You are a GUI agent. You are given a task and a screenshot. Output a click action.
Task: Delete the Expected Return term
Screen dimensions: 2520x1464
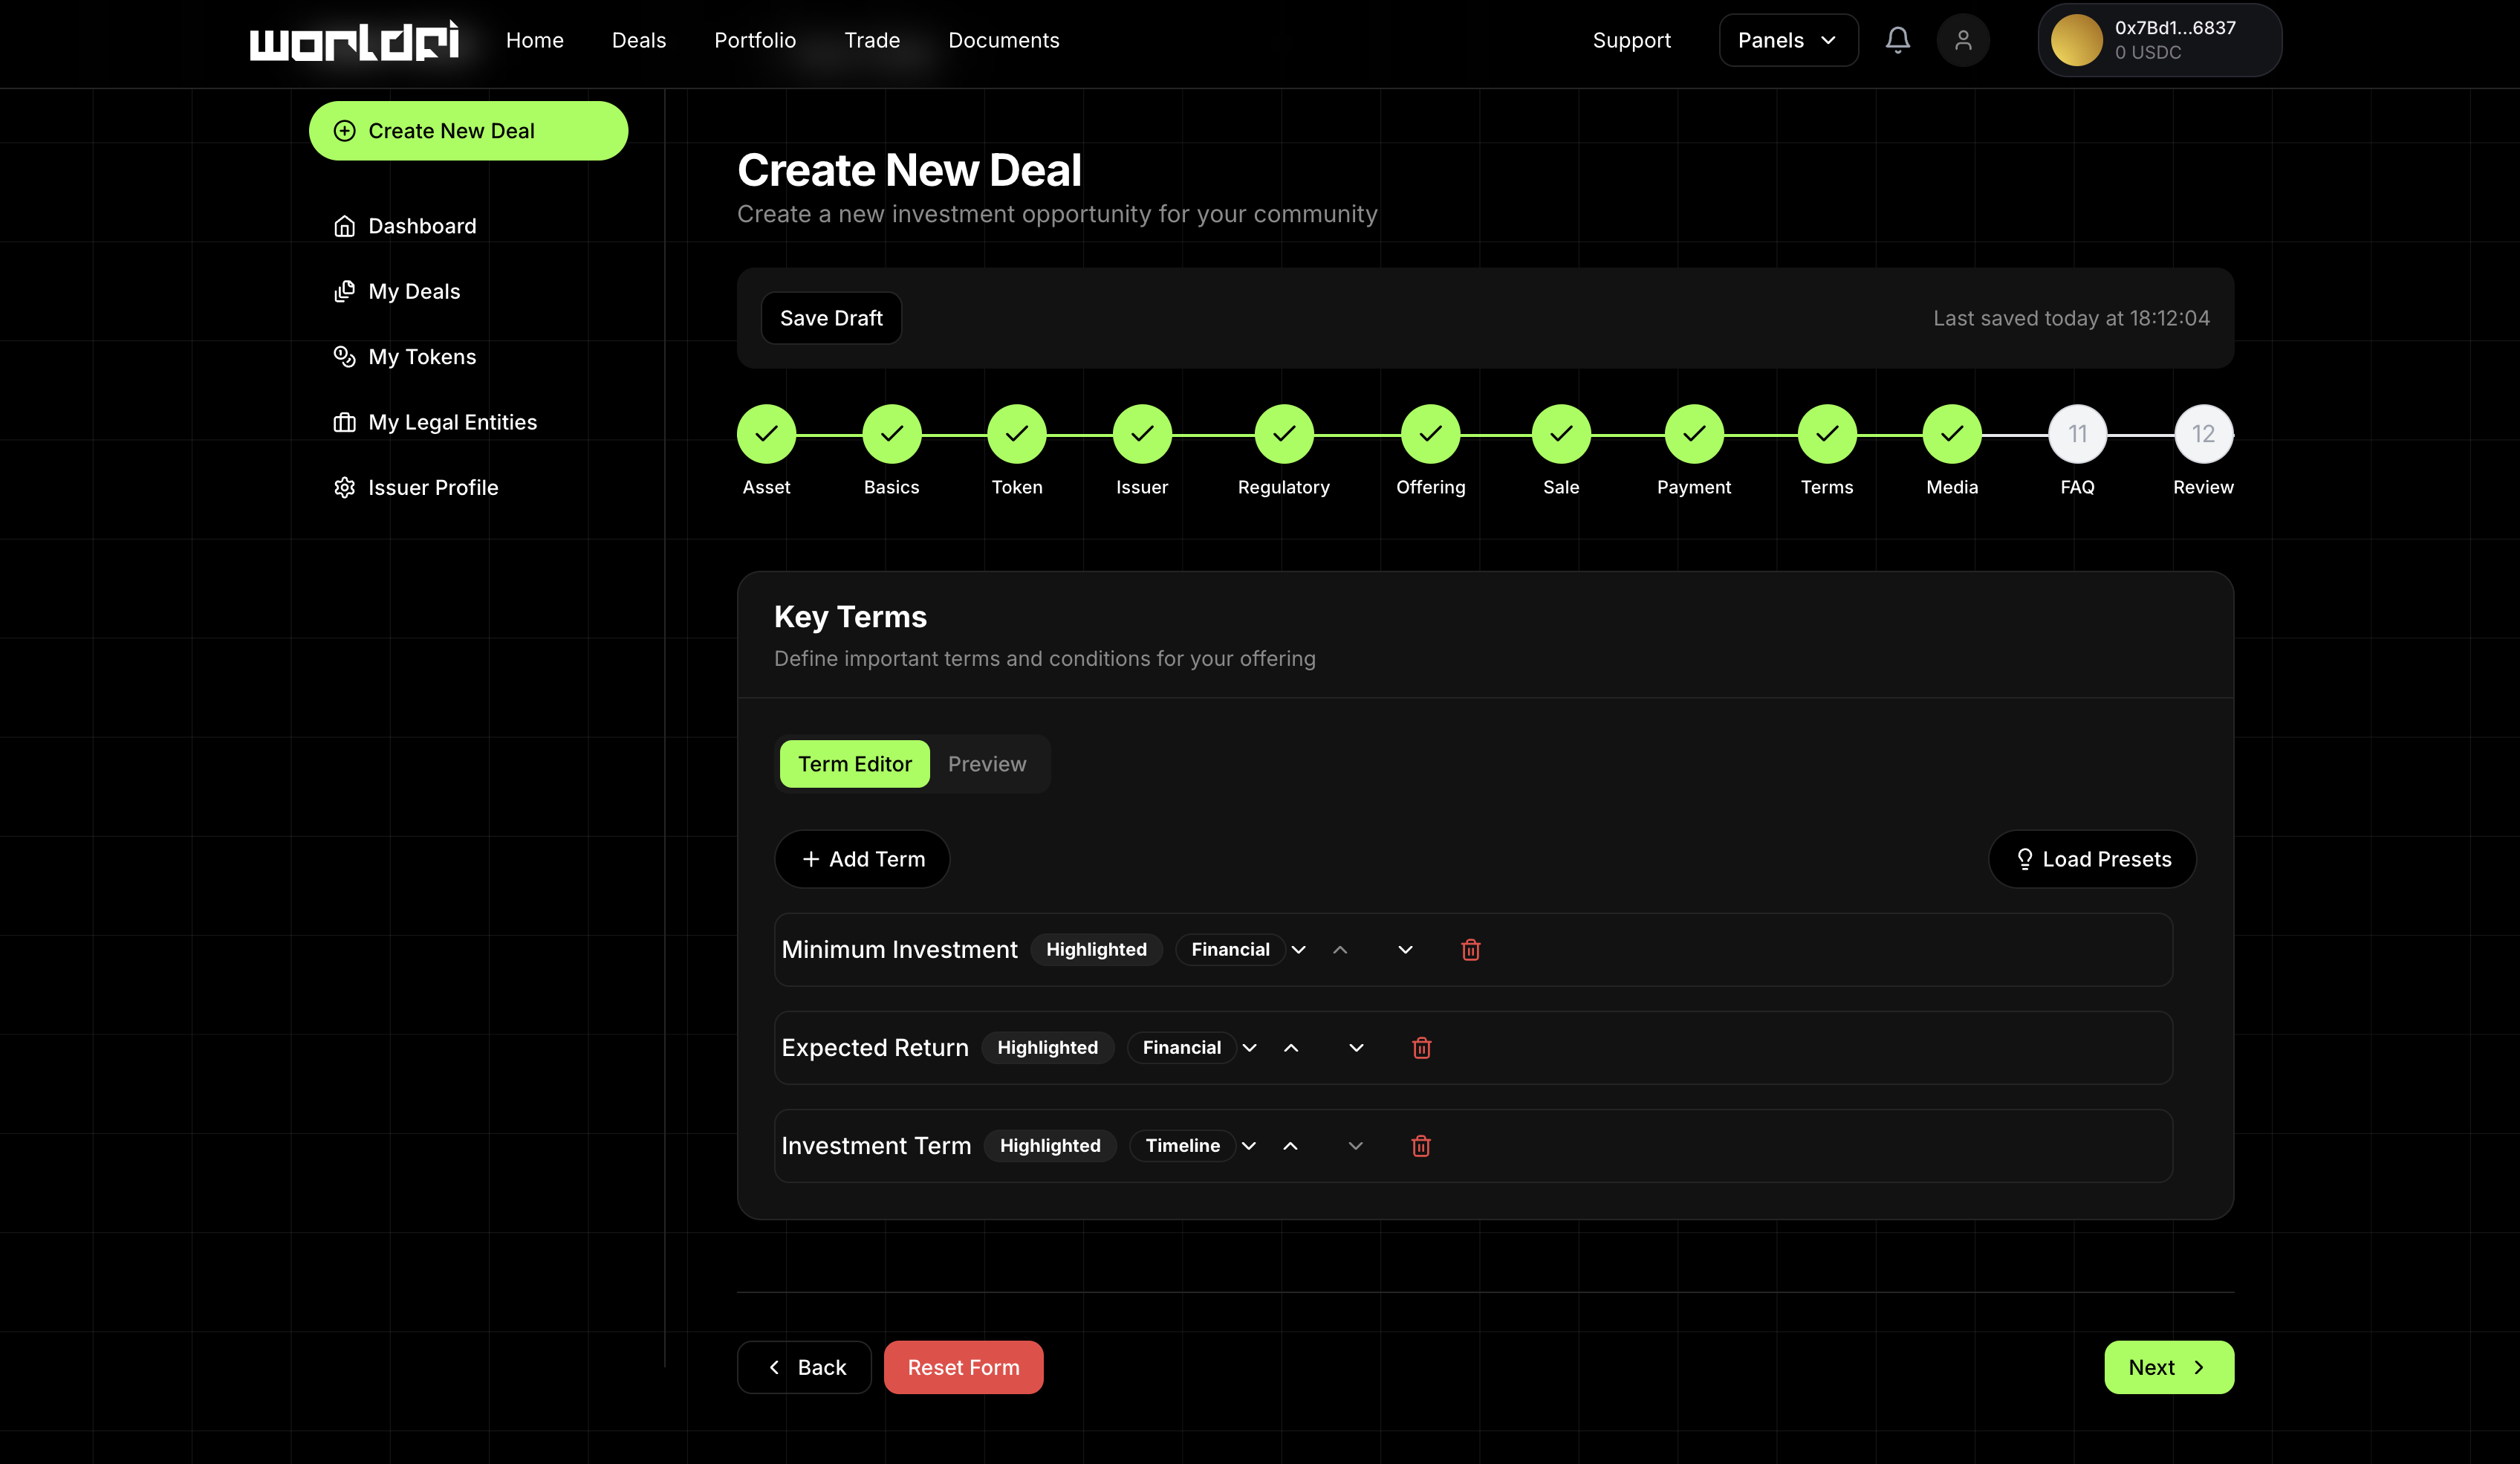pyautogui.click(x=1421, y=1047)
